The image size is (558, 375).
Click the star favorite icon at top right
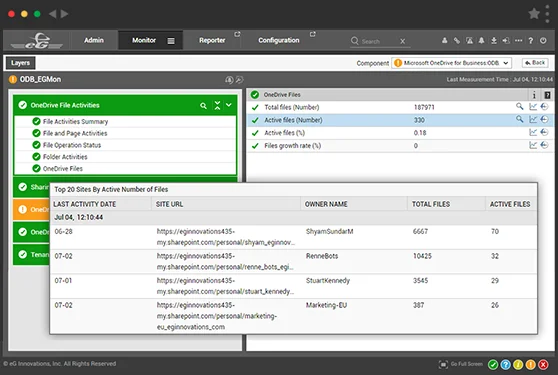tap(534, 14)
